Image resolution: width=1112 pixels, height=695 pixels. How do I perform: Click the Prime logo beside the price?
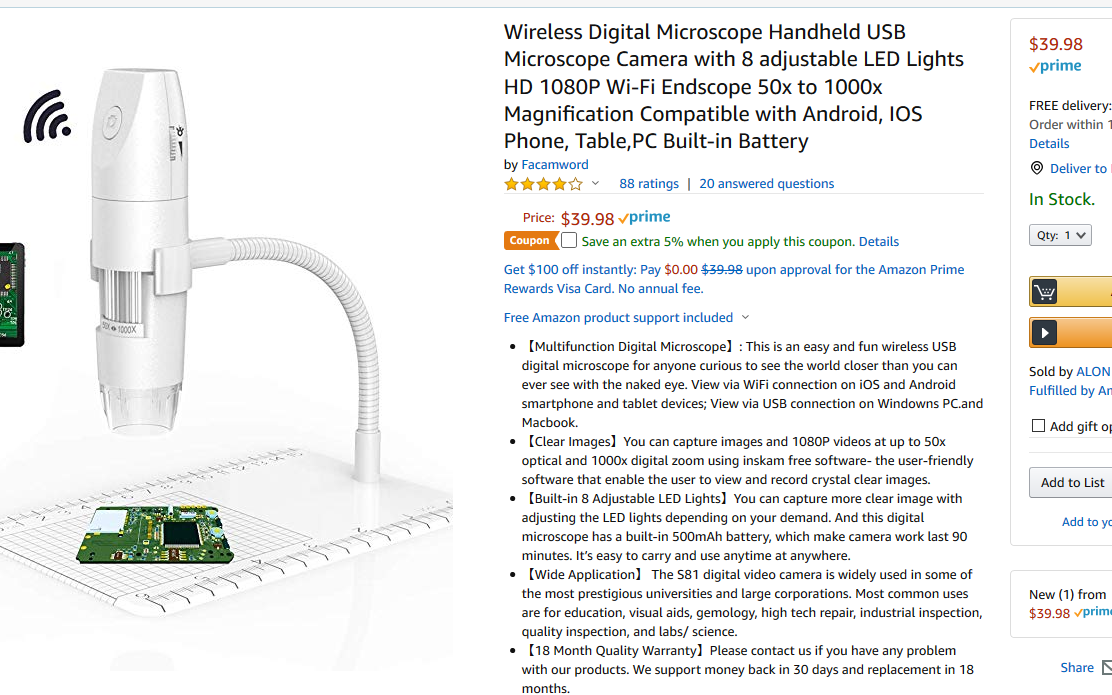[x=644, y=218]
